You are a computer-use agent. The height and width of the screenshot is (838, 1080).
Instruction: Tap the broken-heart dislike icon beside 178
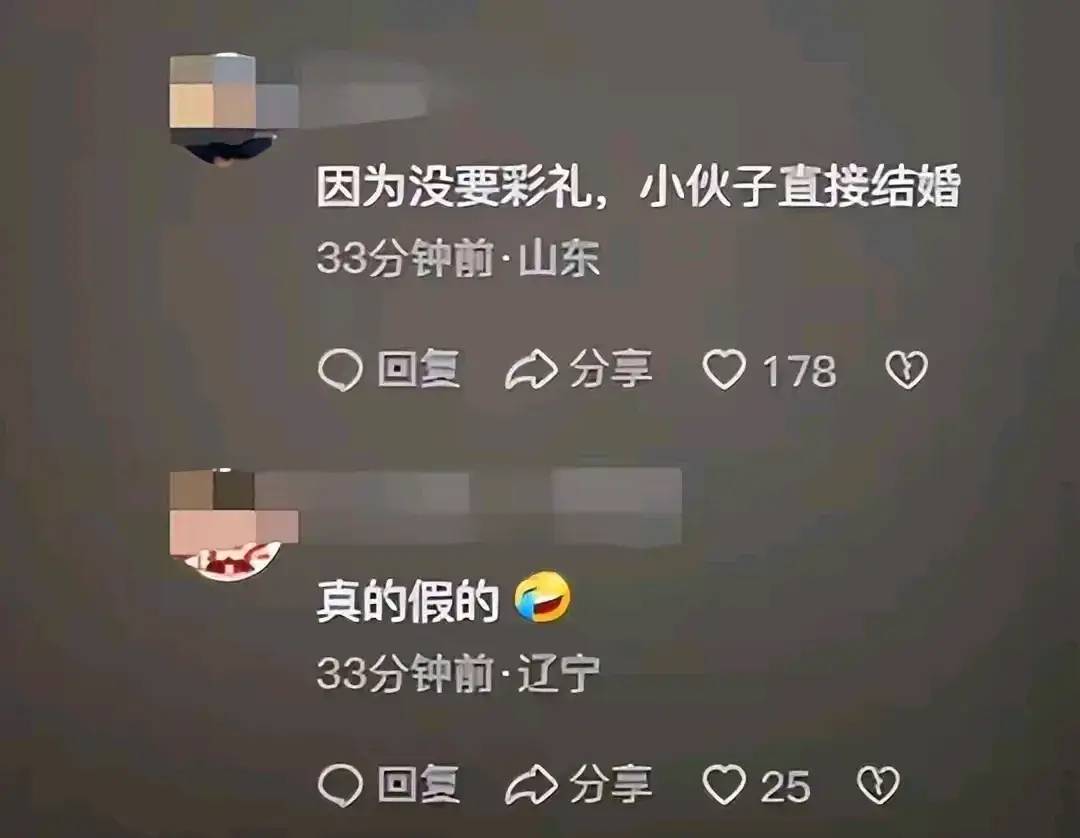click(906, 370)
